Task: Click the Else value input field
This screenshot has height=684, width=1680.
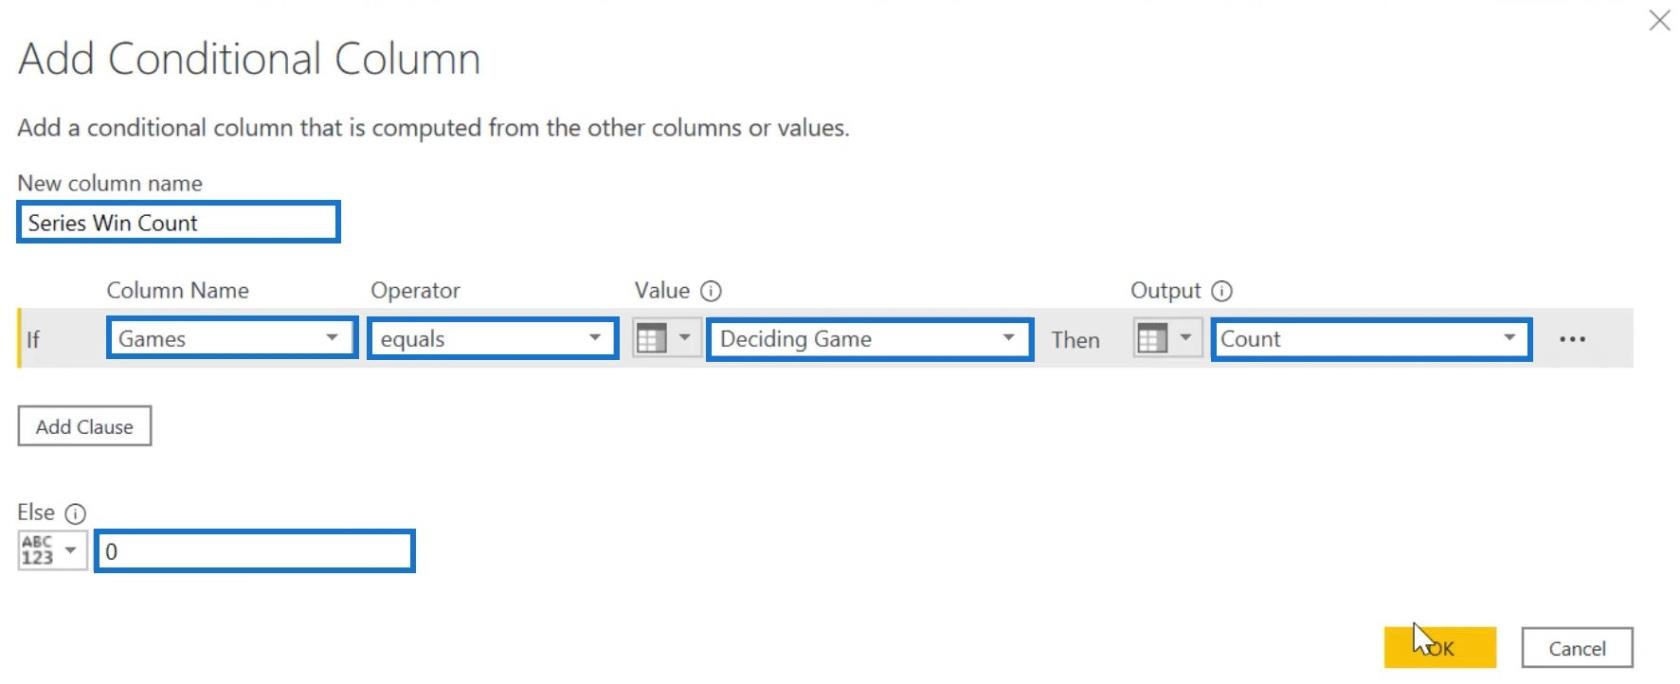Action: (255, 551)
